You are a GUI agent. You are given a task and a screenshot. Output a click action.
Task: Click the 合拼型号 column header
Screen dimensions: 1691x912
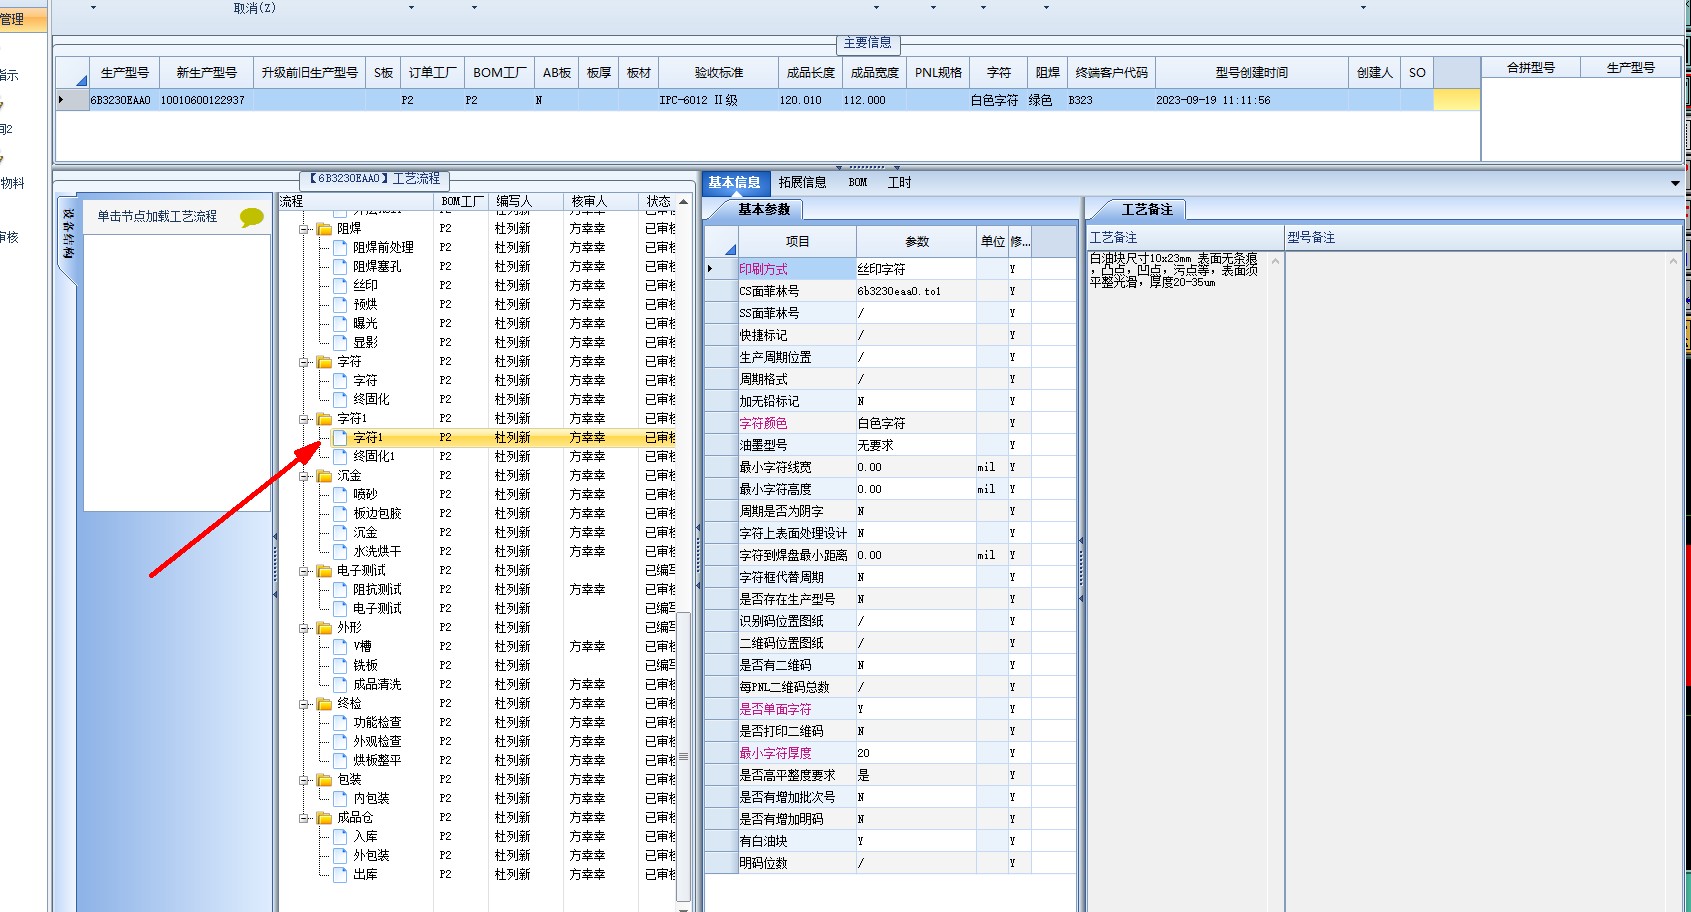[1531, 67]
